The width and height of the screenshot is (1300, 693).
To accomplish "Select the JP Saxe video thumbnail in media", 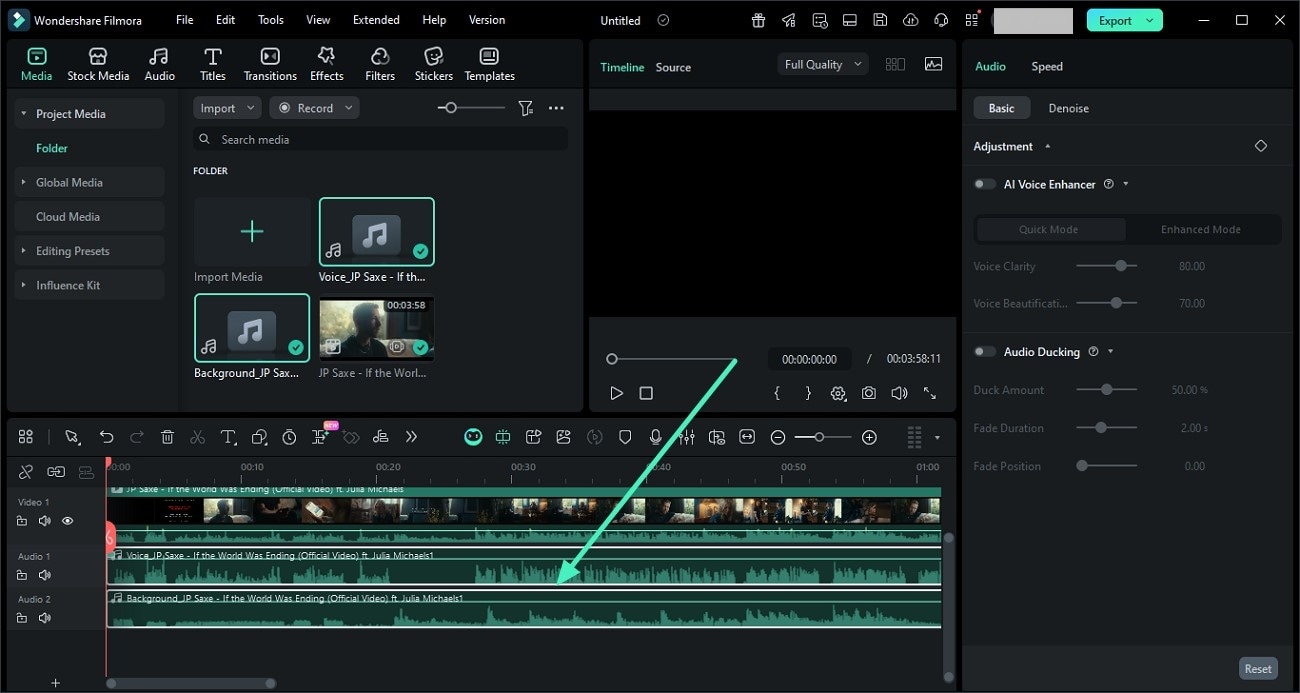I will click(x=375, y=328).
